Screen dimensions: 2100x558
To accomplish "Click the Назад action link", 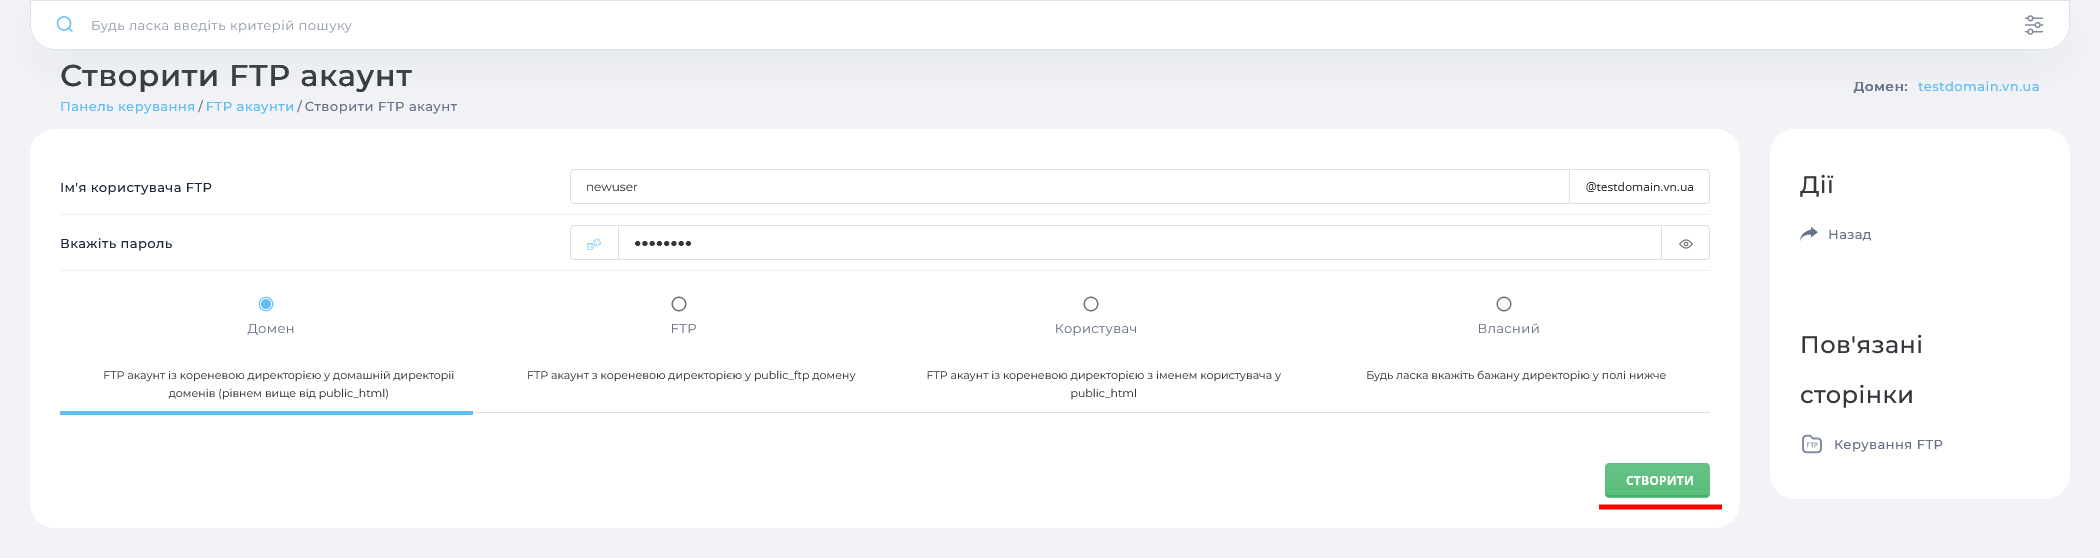I will 1849,234.
